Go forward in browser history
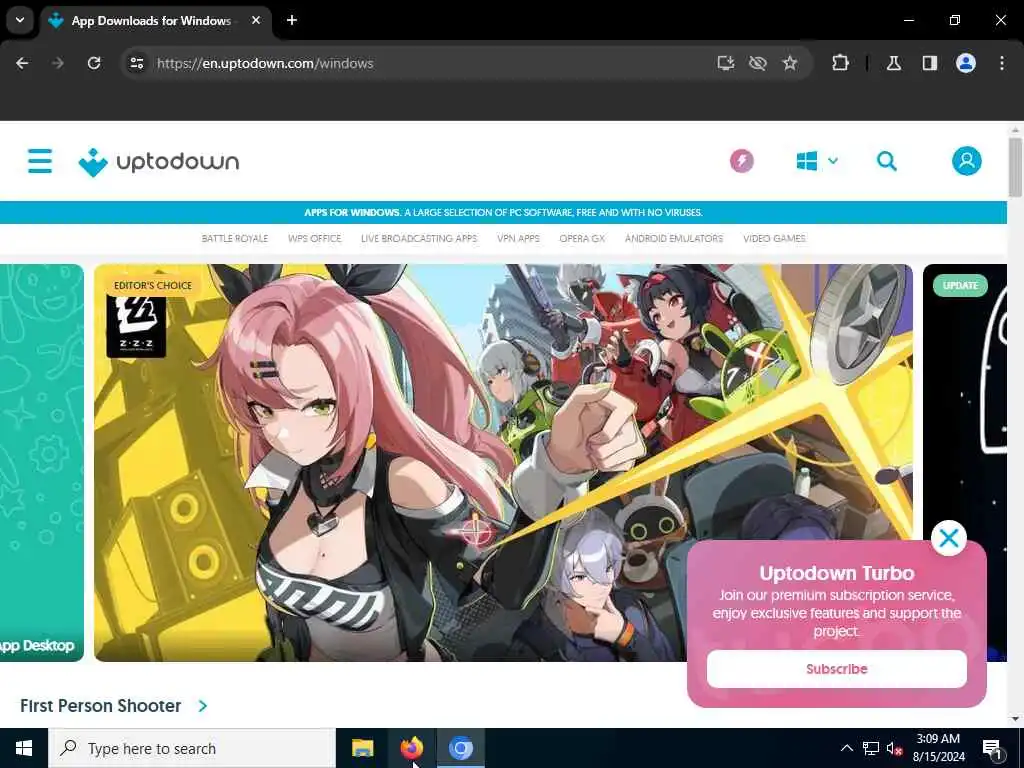This screenshot has height=768, width=1024. coord(58,63)
